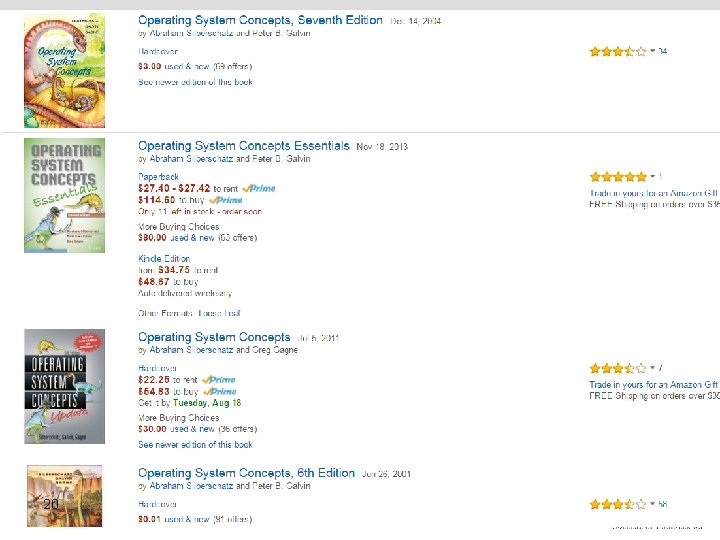The height and width of the screenshot is (540, 720).
Task: Open Operating System Concepts, Seventh Edition title link
Action: tap(260, 20)
